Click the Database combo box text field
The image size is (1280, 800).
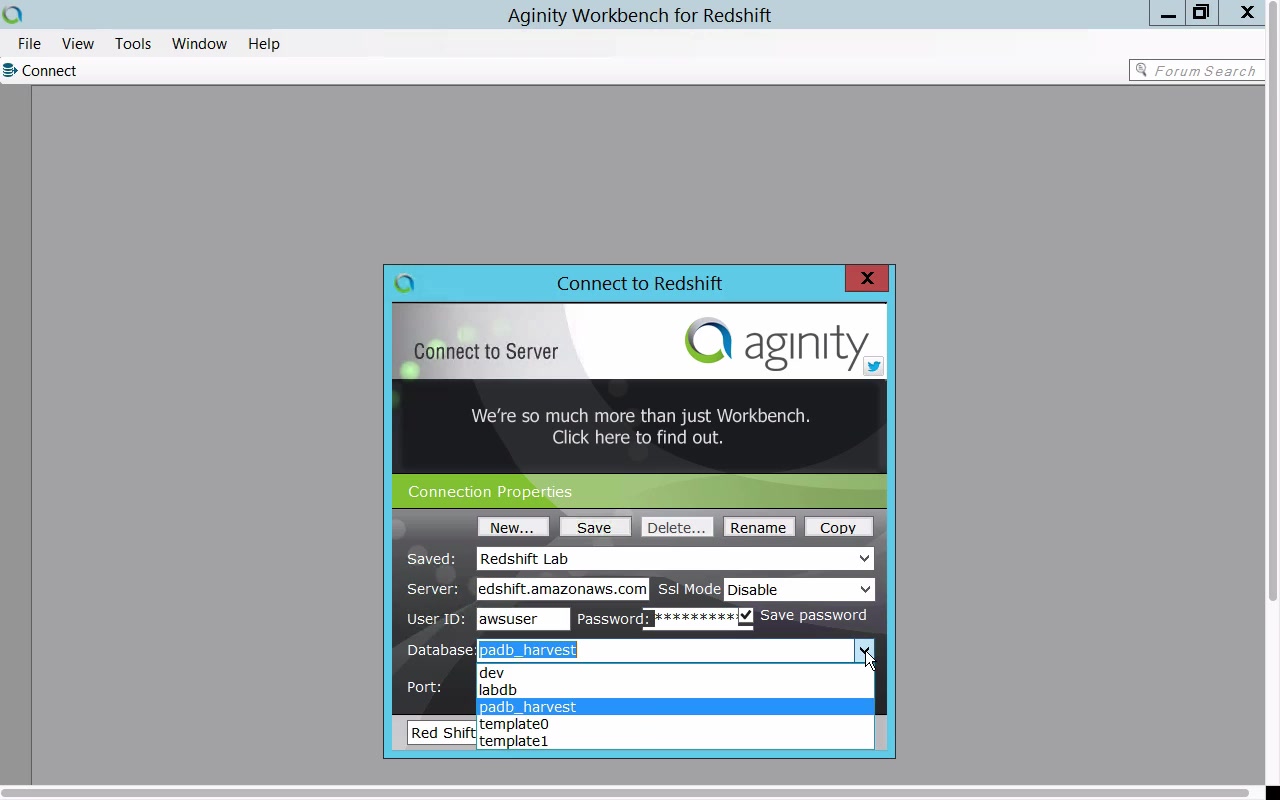click(665, 650)
